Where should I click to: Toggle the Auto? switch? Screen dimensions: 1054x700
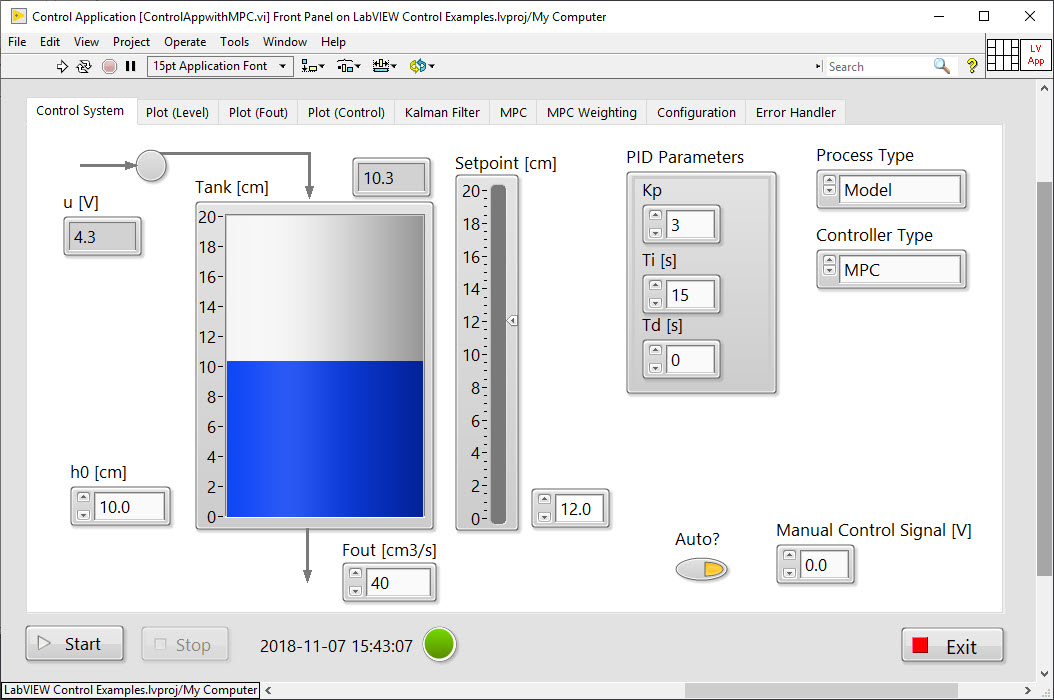coord(701,569)
